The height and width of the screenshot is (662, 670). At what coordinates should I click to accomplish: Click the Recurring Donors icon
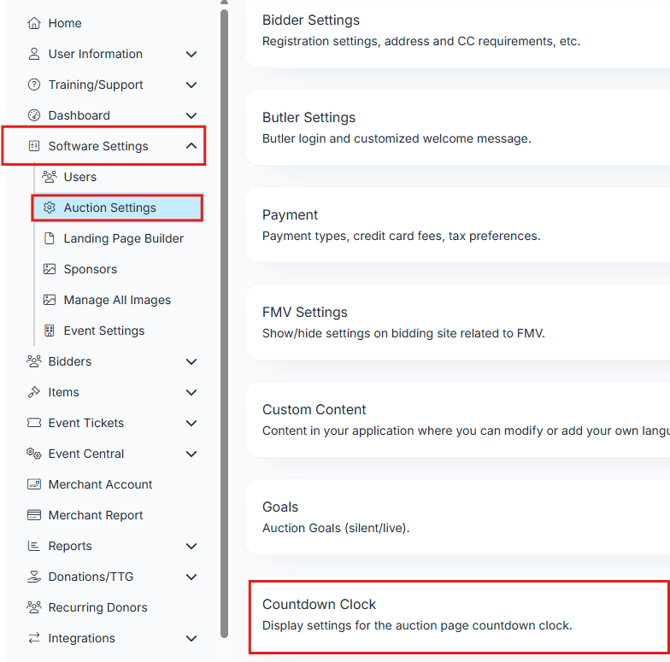[x=34, y=608]
